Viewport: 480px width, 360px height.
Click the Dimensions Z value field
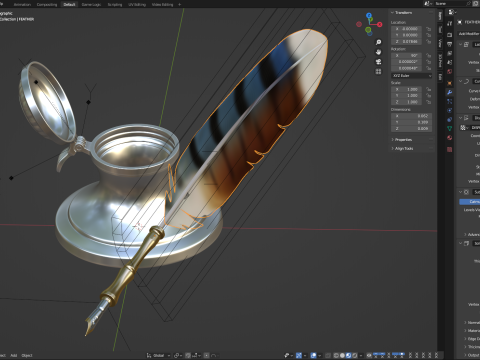coord(412,128)
